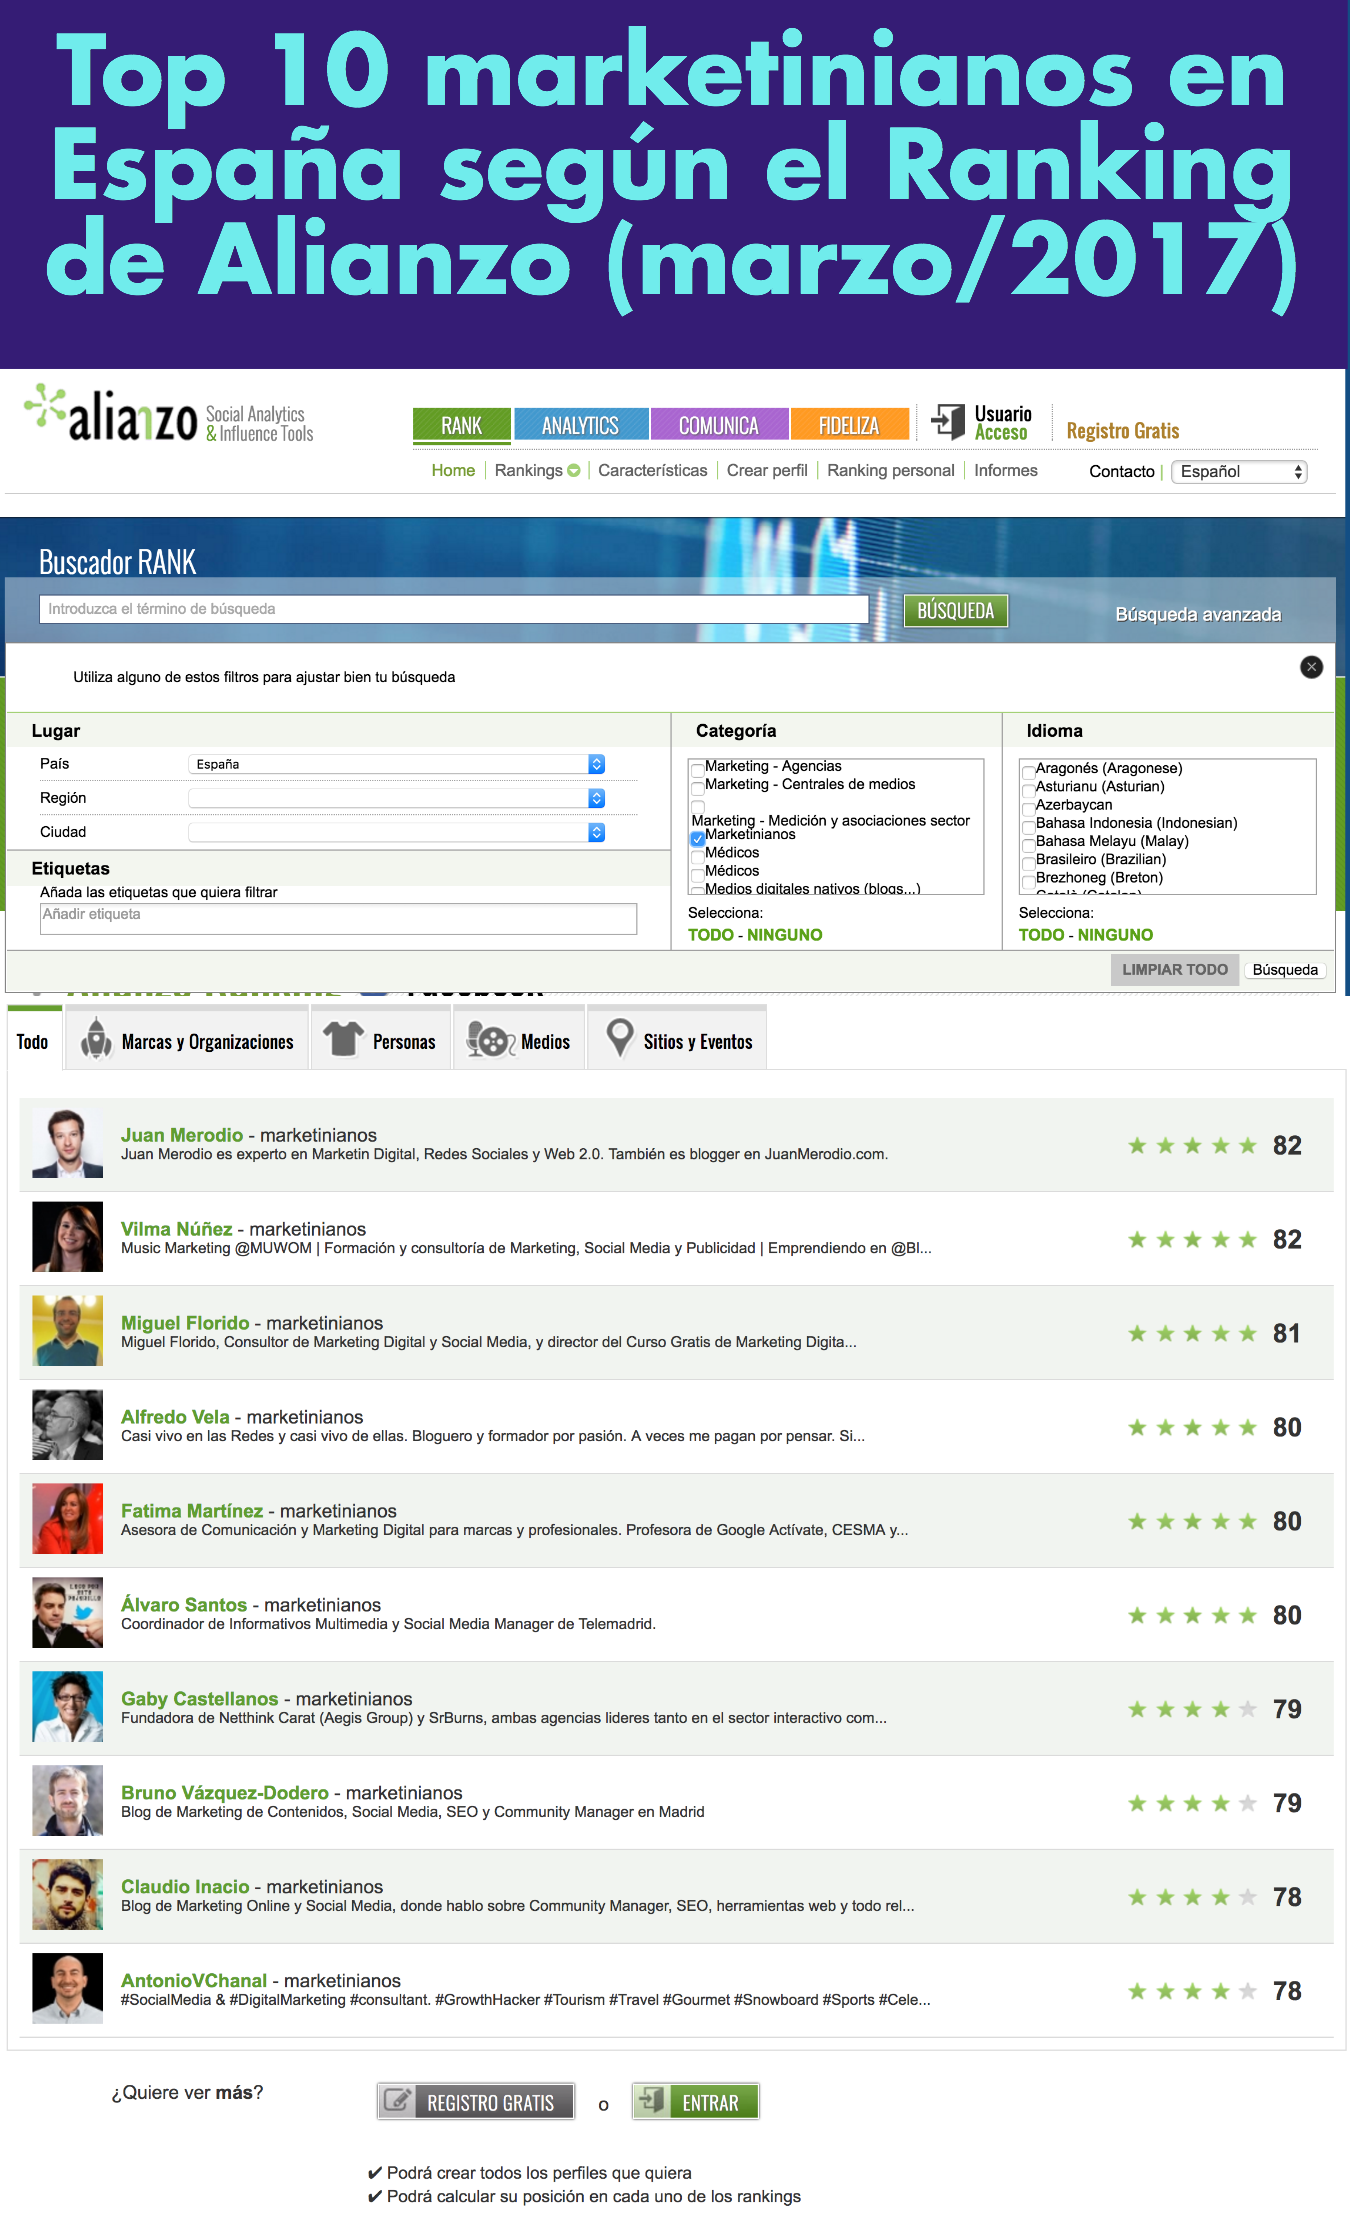This screenshot has height=2220, width=1350.
Task: Open the FIDELIZA tab
Action: point(850,425)
